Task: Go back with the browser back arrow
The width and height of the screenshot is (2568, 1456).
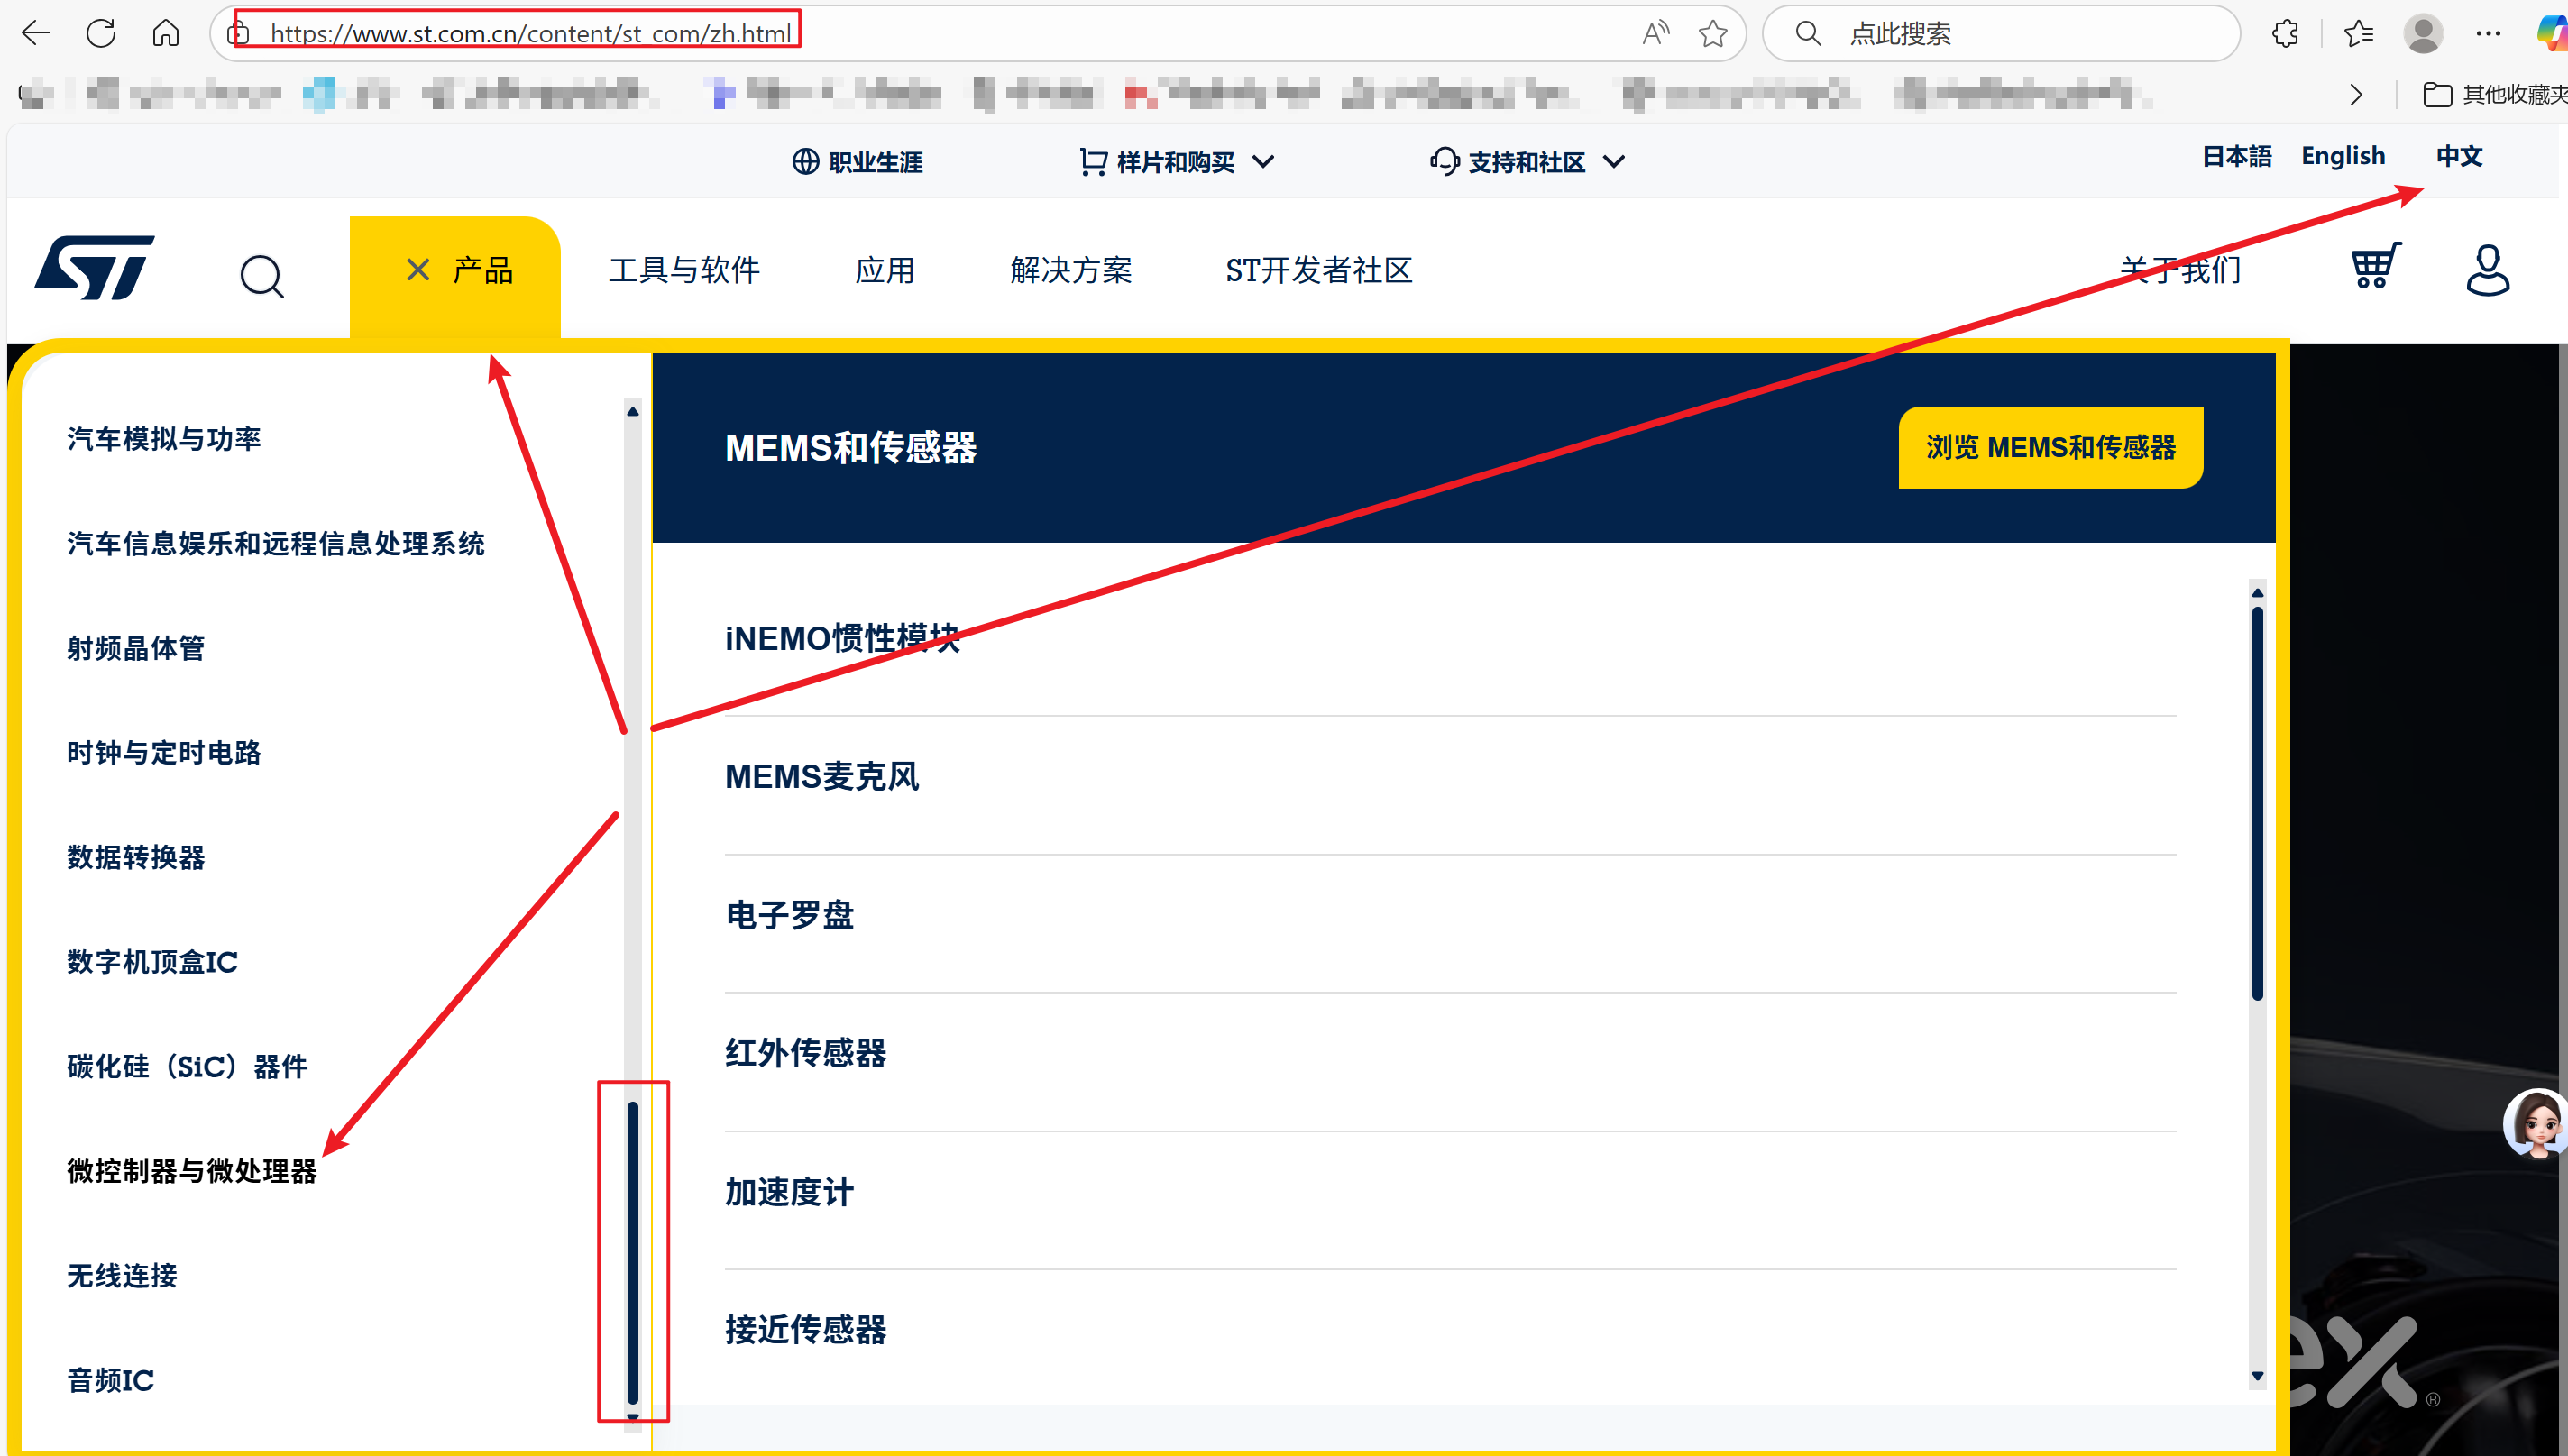Action: [36, 33]
